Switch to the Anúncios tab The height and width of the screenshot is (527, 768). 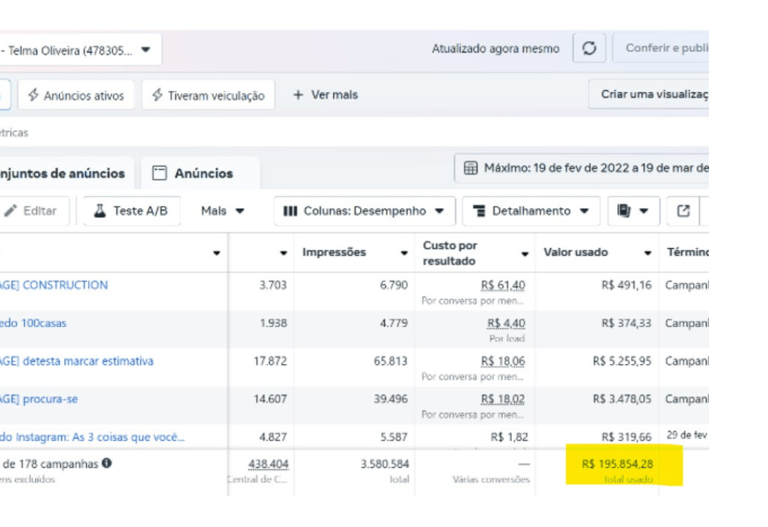pyautogui.click(x=200, y=173)
